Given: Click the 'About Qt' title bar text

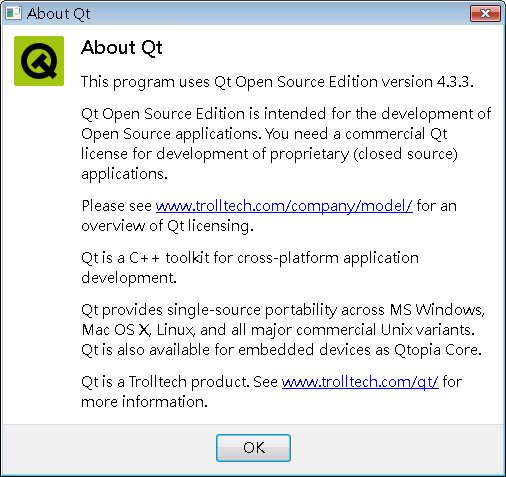Looking at the screenshot, I should pos(59,14).
